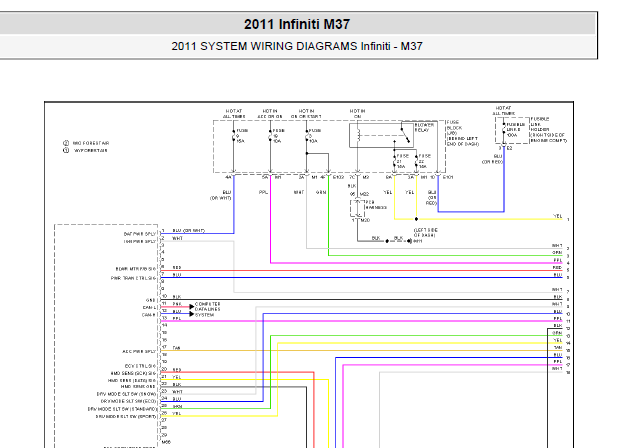Click the 'COMPUTER DATA LINES SYSTEM' reference
Screen dimensions: 621x448
208,309
